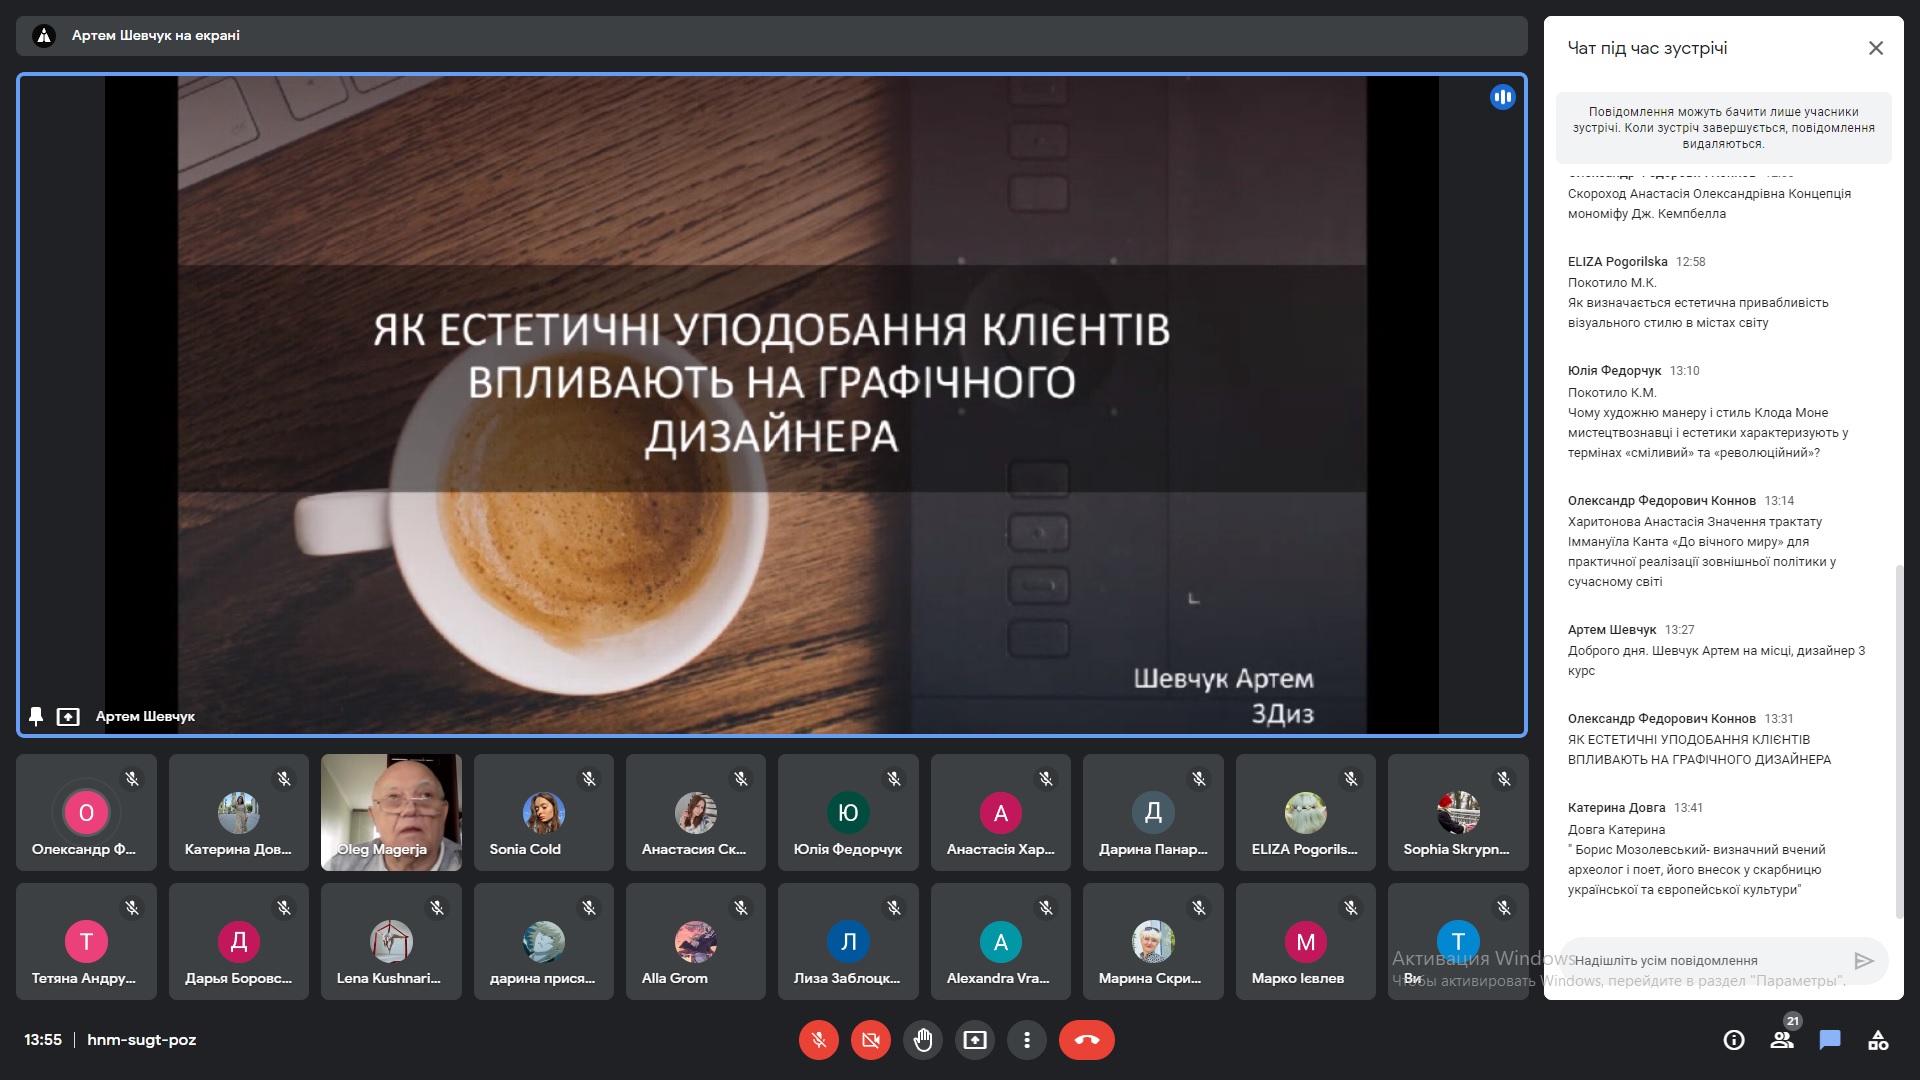The image size is (1920, 1080).
Task: Click muted mic icon on Тетяна Андру tile
Action: tap(132, 907)
